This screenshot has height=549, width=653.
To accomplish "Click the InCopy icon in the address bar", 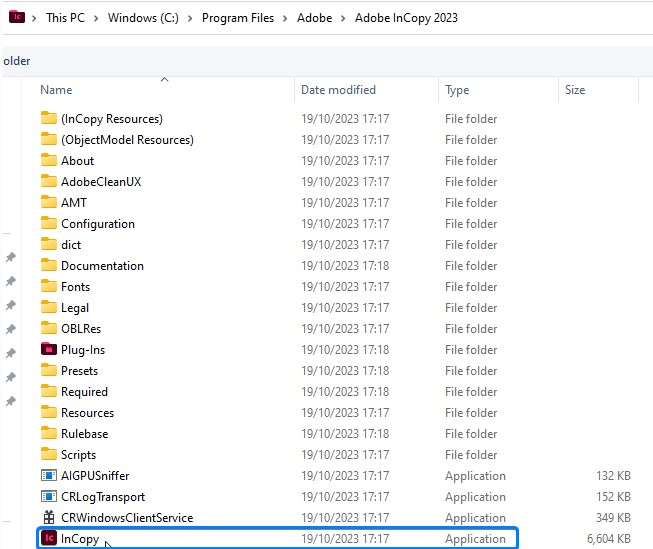I will pos(17,17).
